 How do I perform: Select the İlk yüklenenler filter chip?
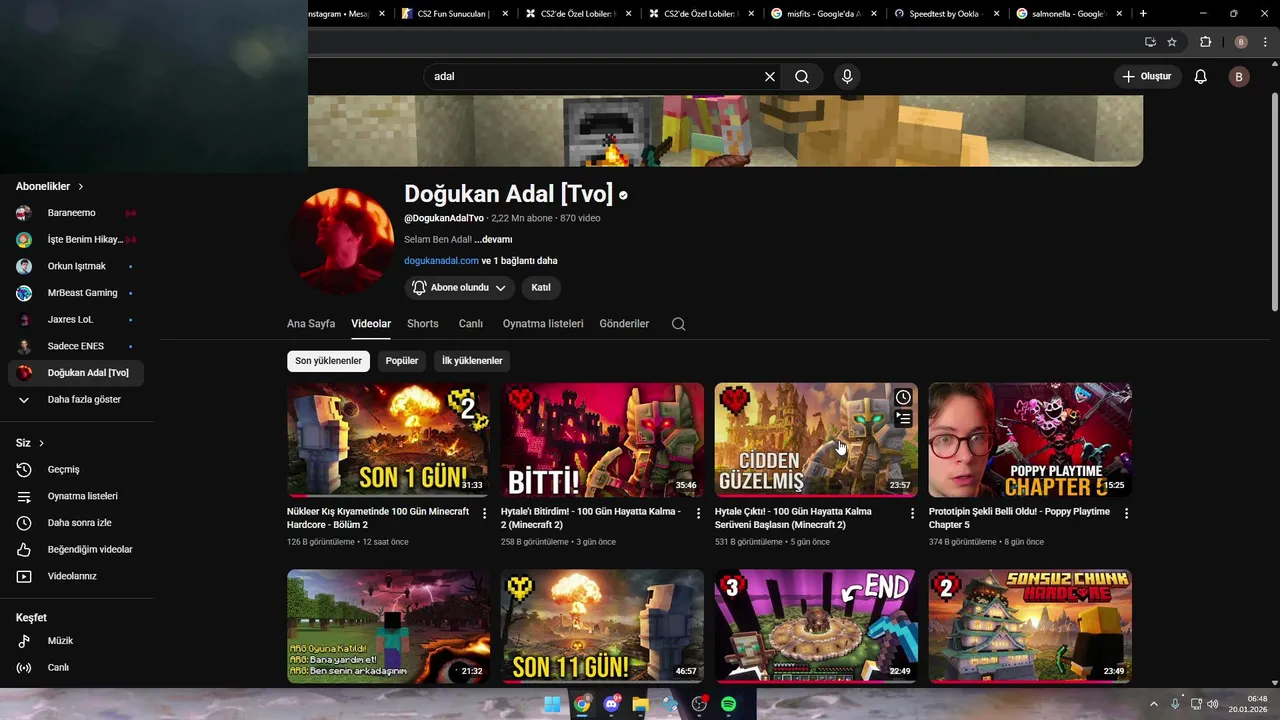[472, 361]
